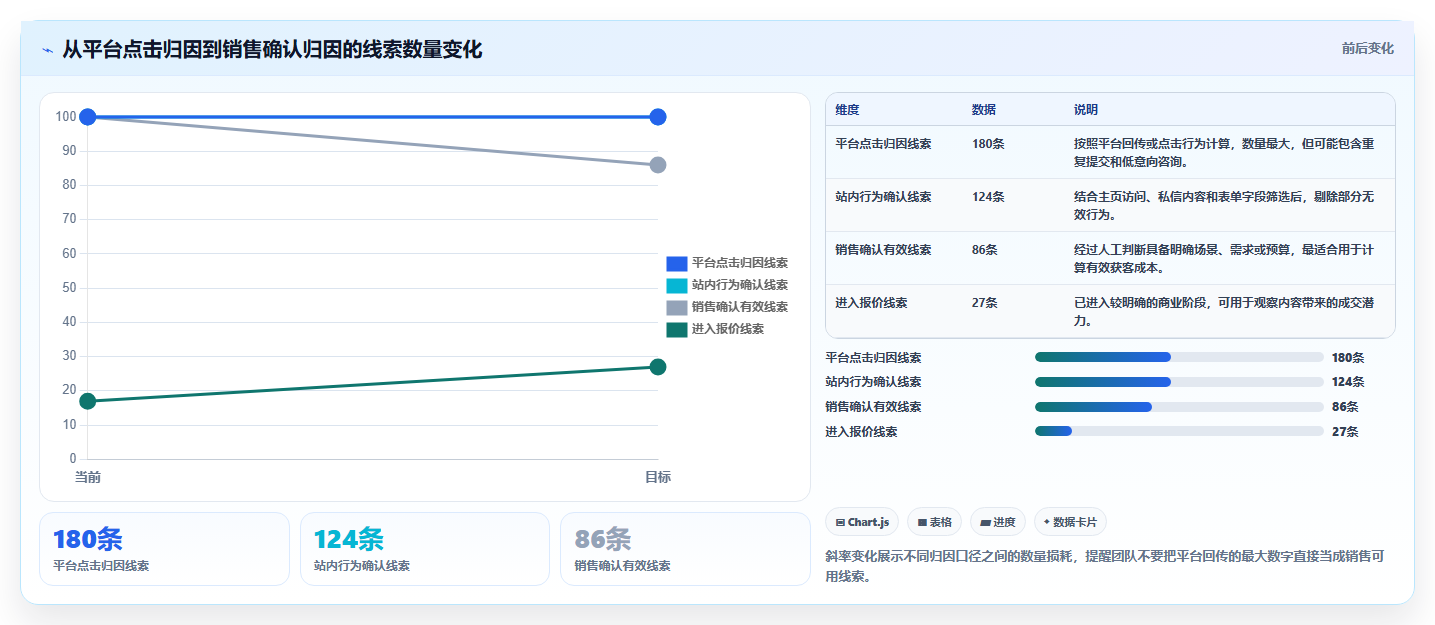Select 平台点击归因线索 table row cell

883,144
